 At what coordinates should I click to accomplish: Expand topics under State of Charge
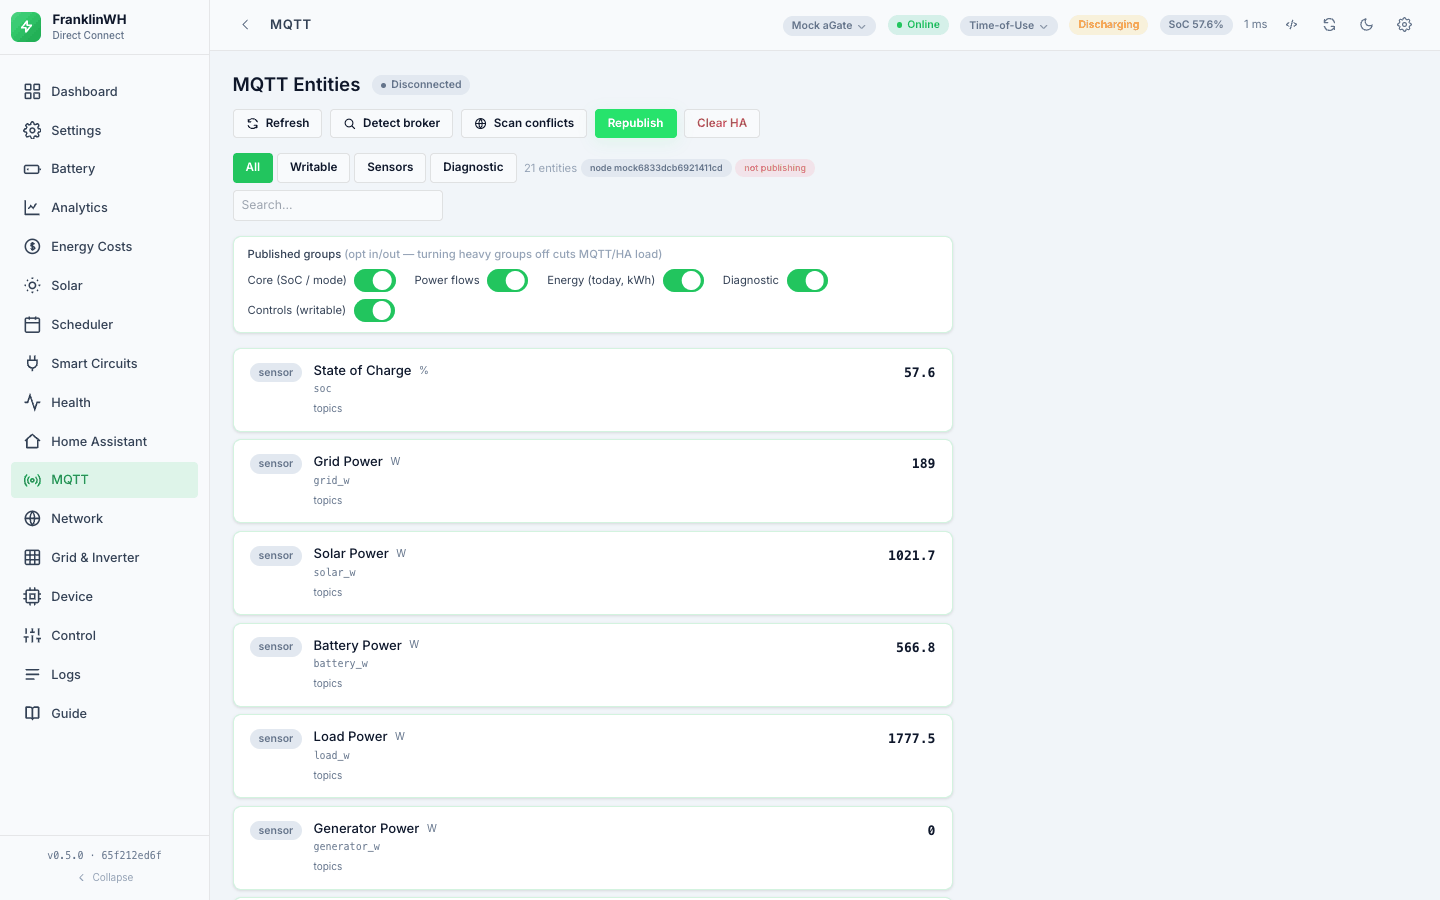coord(328,409)
